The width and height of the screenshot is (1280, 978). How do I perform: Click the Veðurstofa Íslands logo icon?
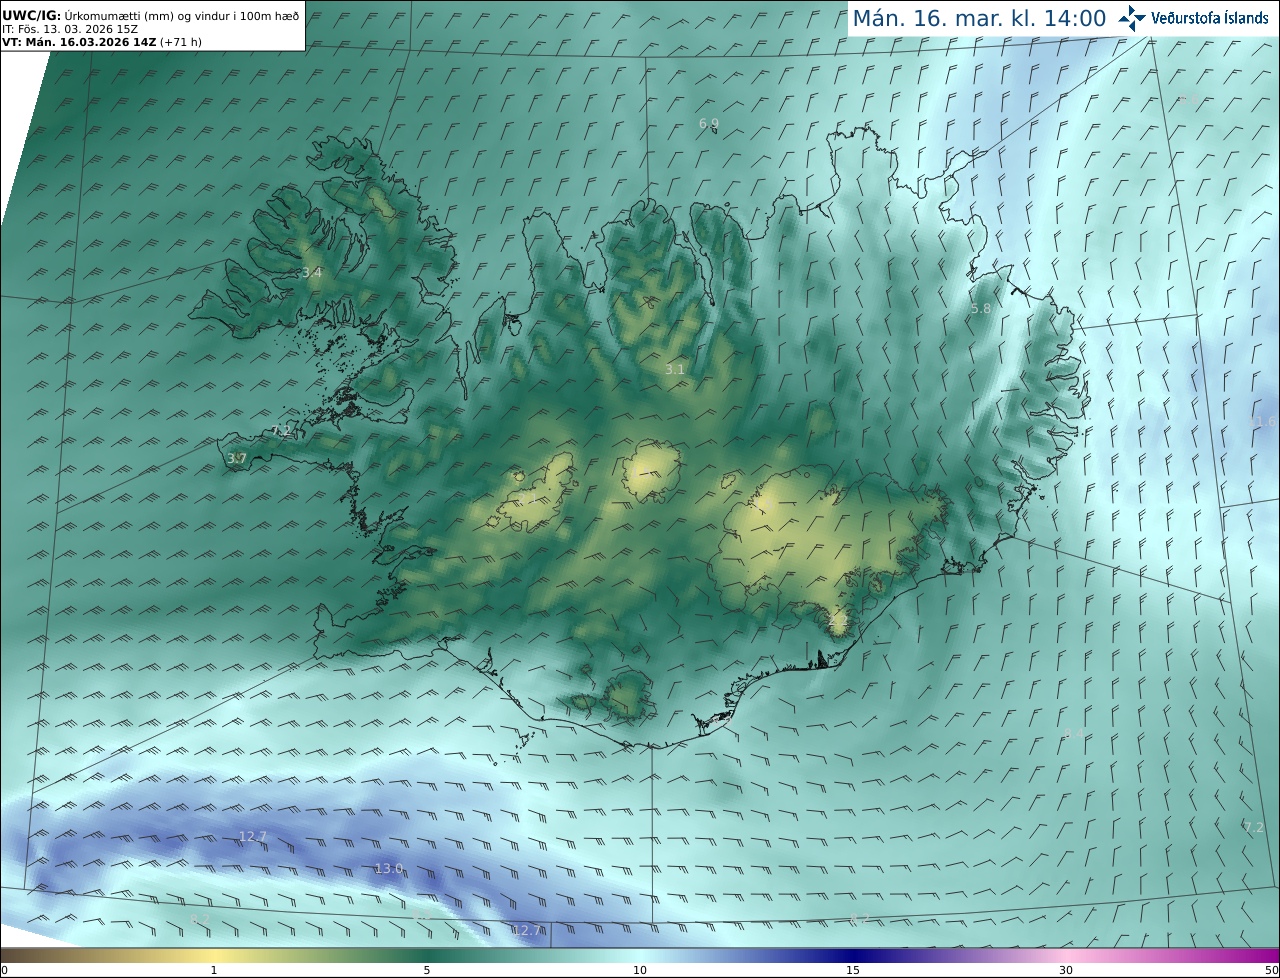pyautogui.click(x=1132, y=18)
